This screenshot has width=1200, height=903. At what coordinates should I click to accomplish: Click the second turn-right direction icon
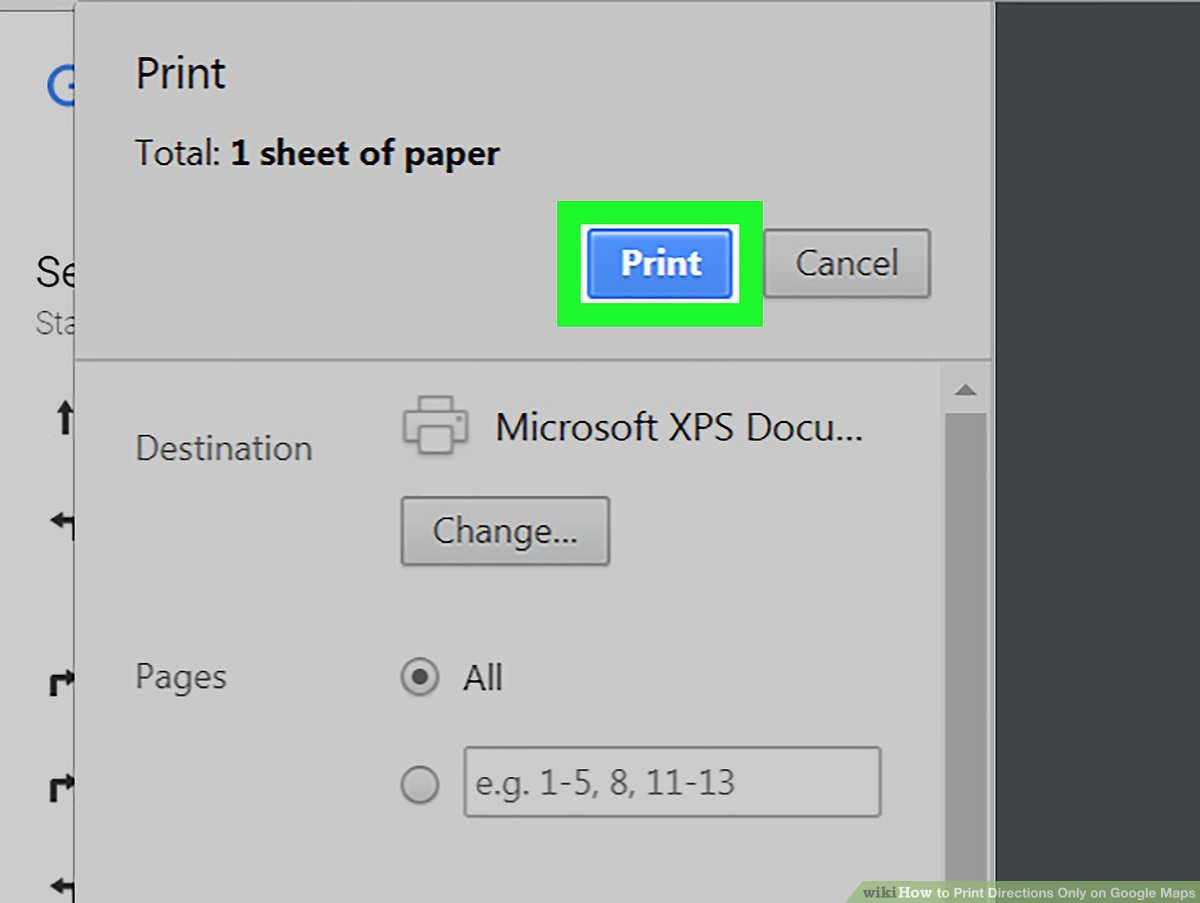(x=62, y=789)
